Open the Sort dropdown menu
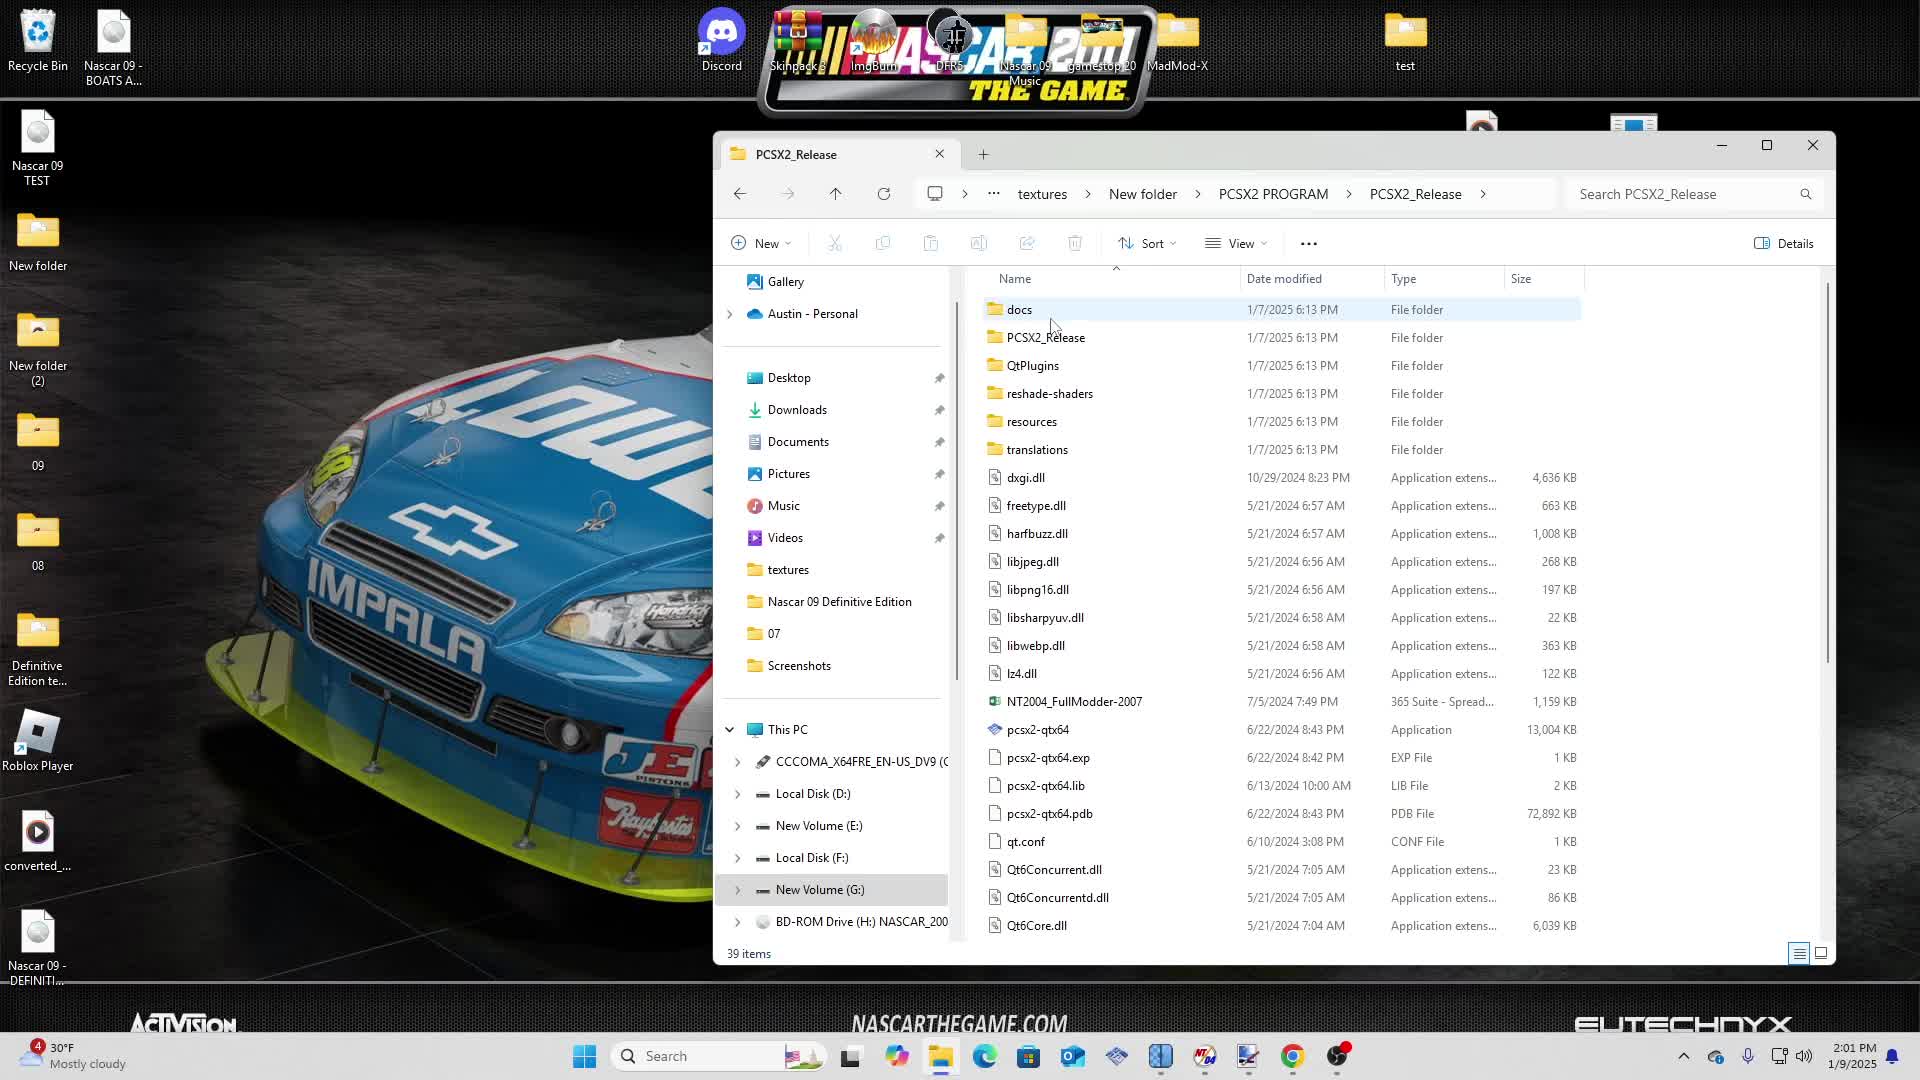 [x=1146, y=243]
